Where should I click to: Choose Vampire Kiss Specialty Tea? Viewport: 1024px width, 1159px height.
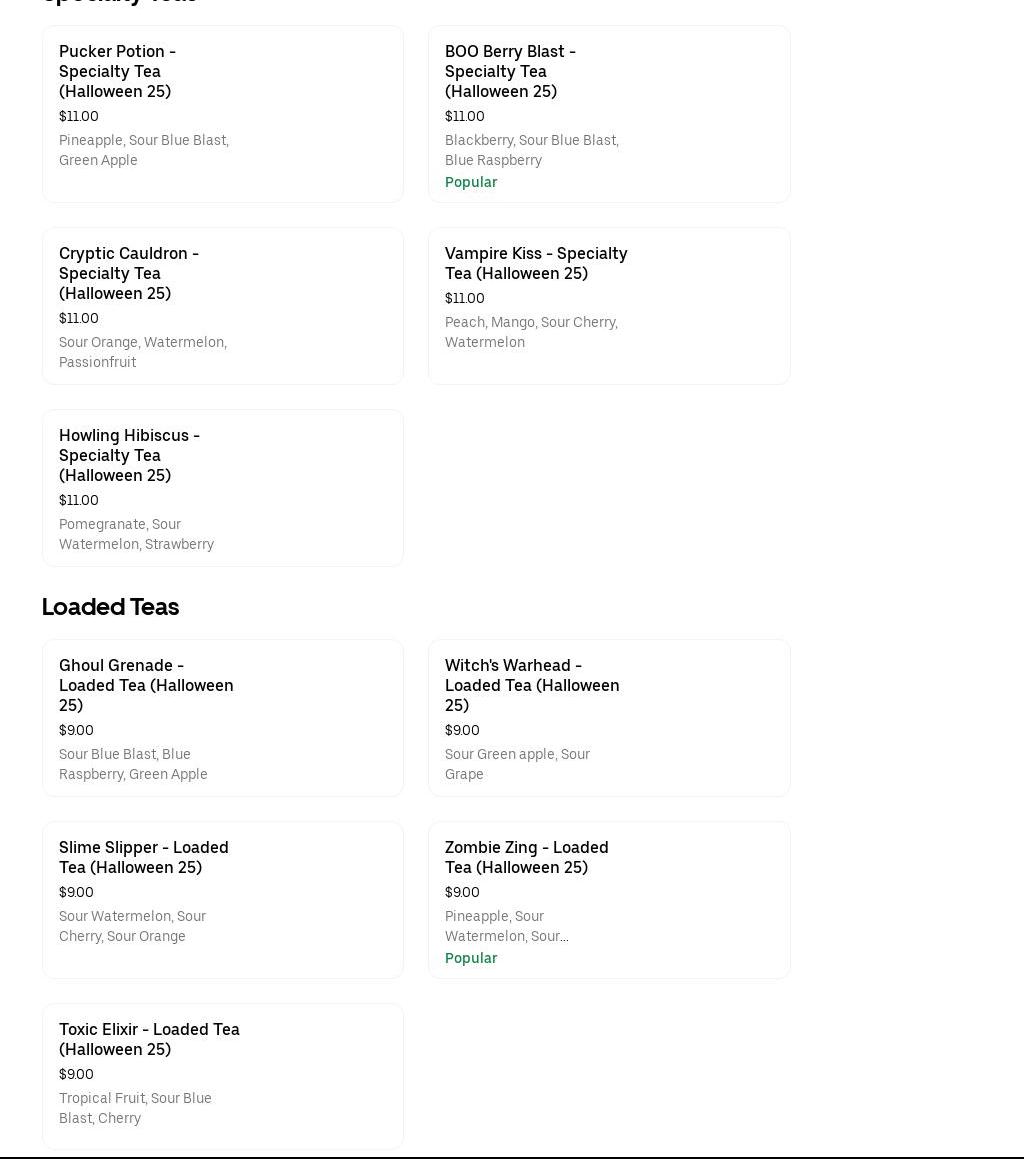[x=609, y=306]
